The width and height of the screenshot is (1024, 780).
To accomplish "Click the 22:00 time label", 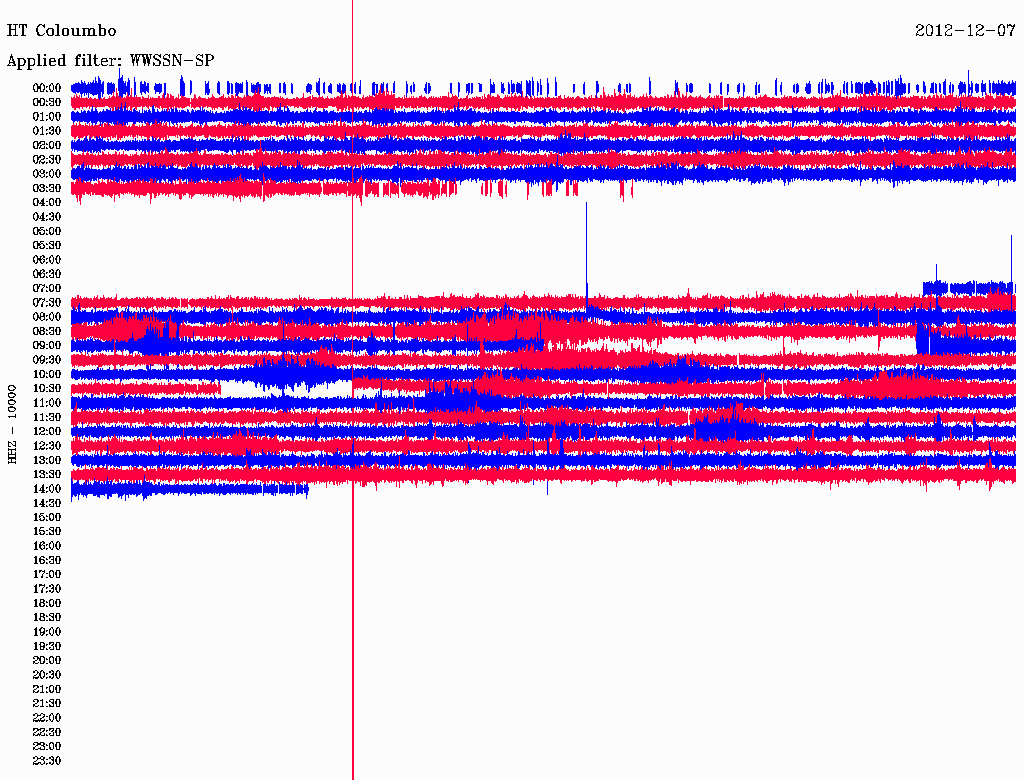I will (x=47, y=717).
